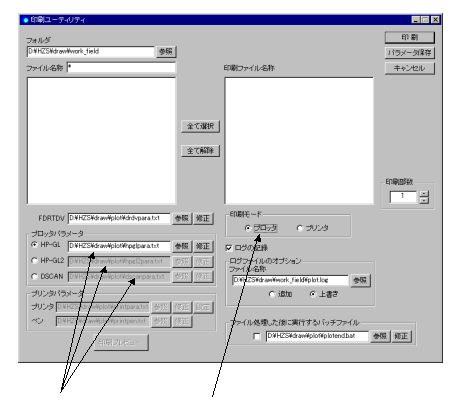Click 修正 next to the FDRTDV path
The width and height of the screenshot is (458, 410).
pyautogui.click(x=203, y=219)
